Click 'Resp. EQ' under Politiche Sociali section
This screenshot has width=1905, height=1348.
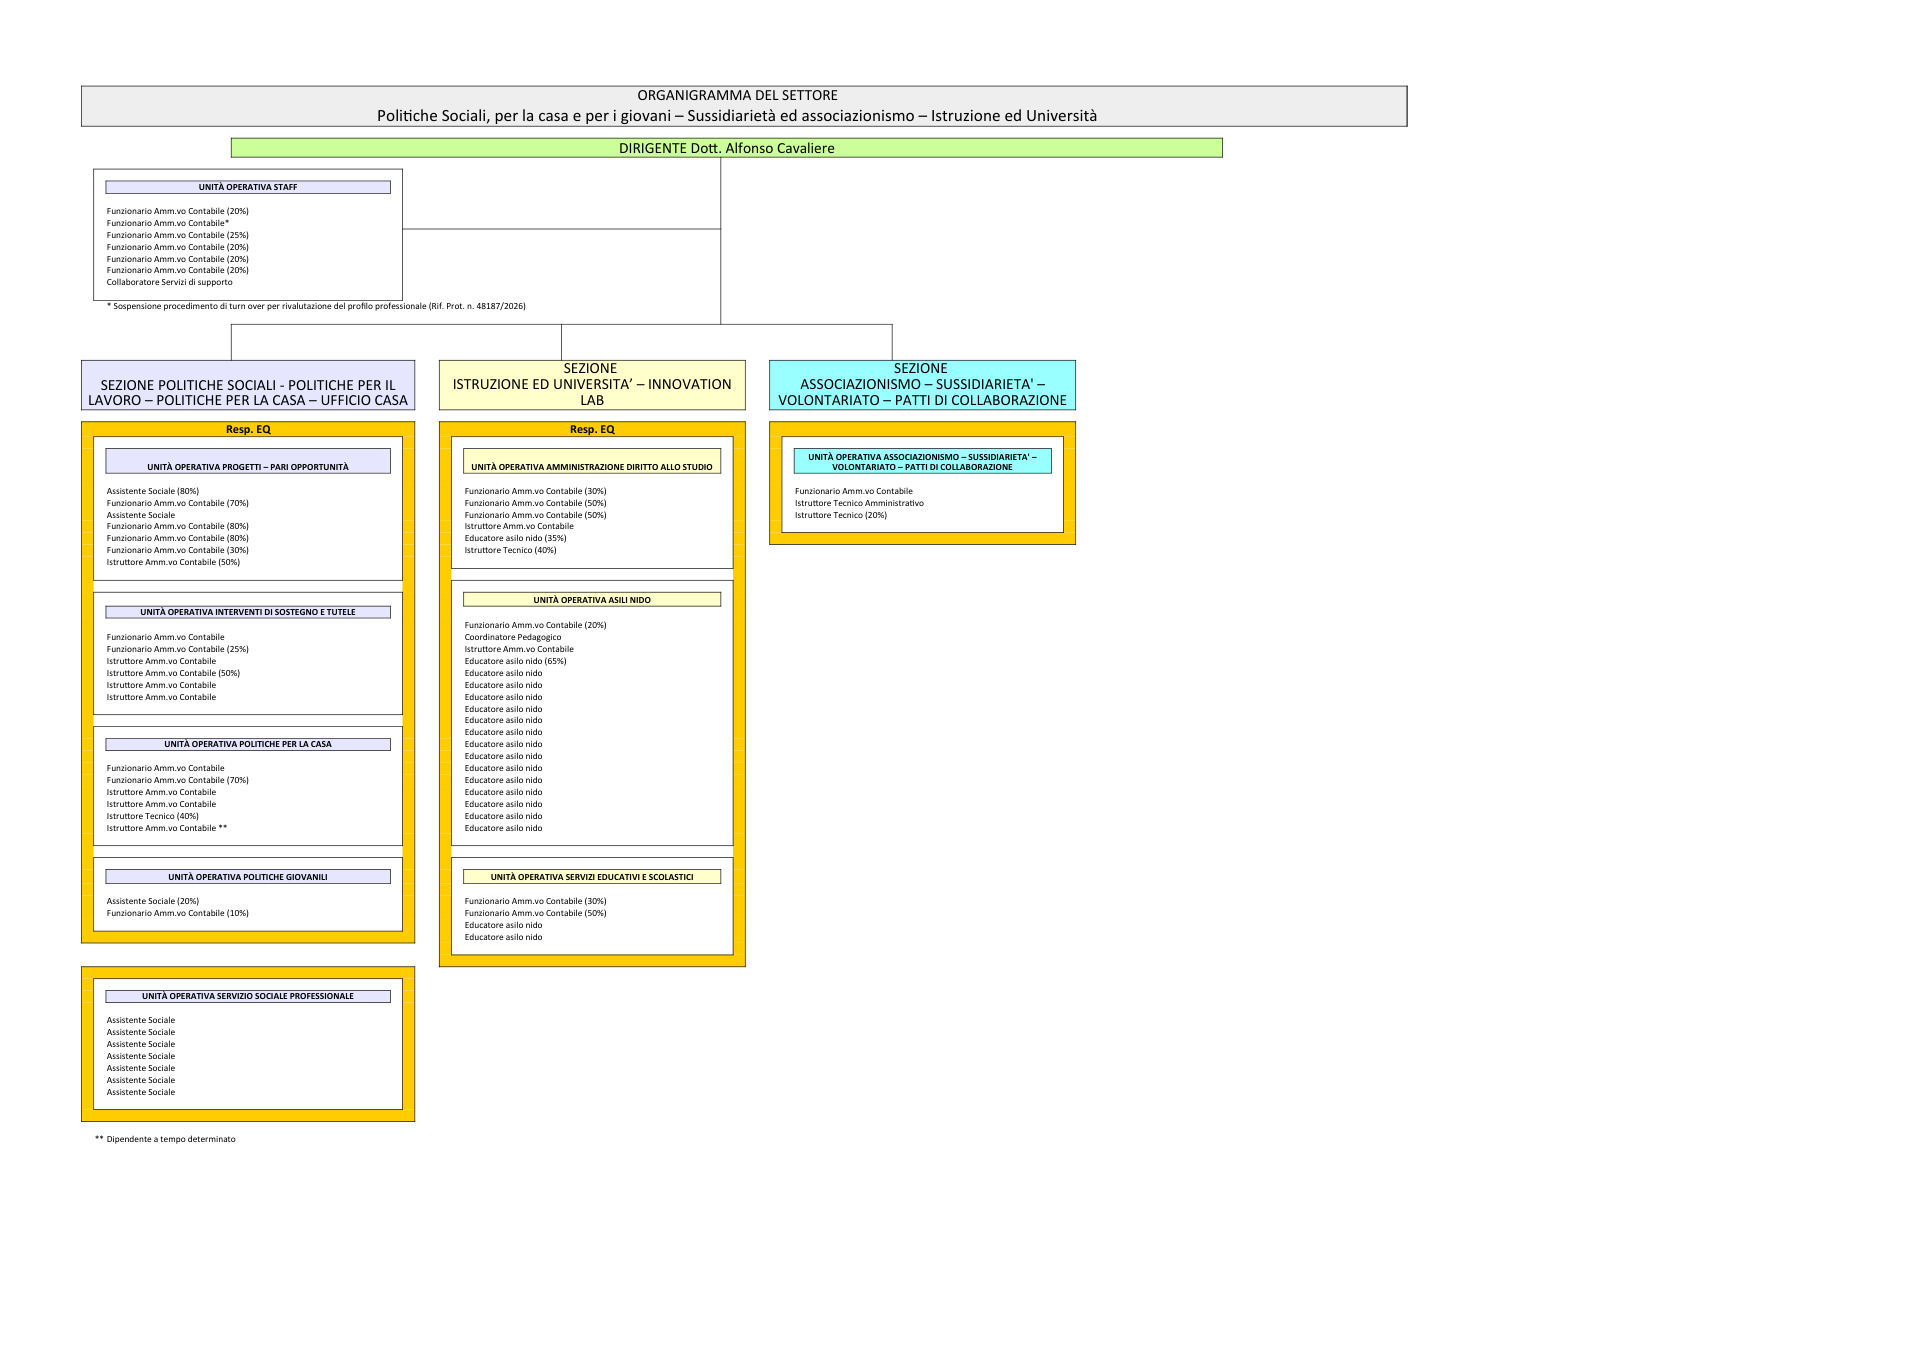pos(248,429)
